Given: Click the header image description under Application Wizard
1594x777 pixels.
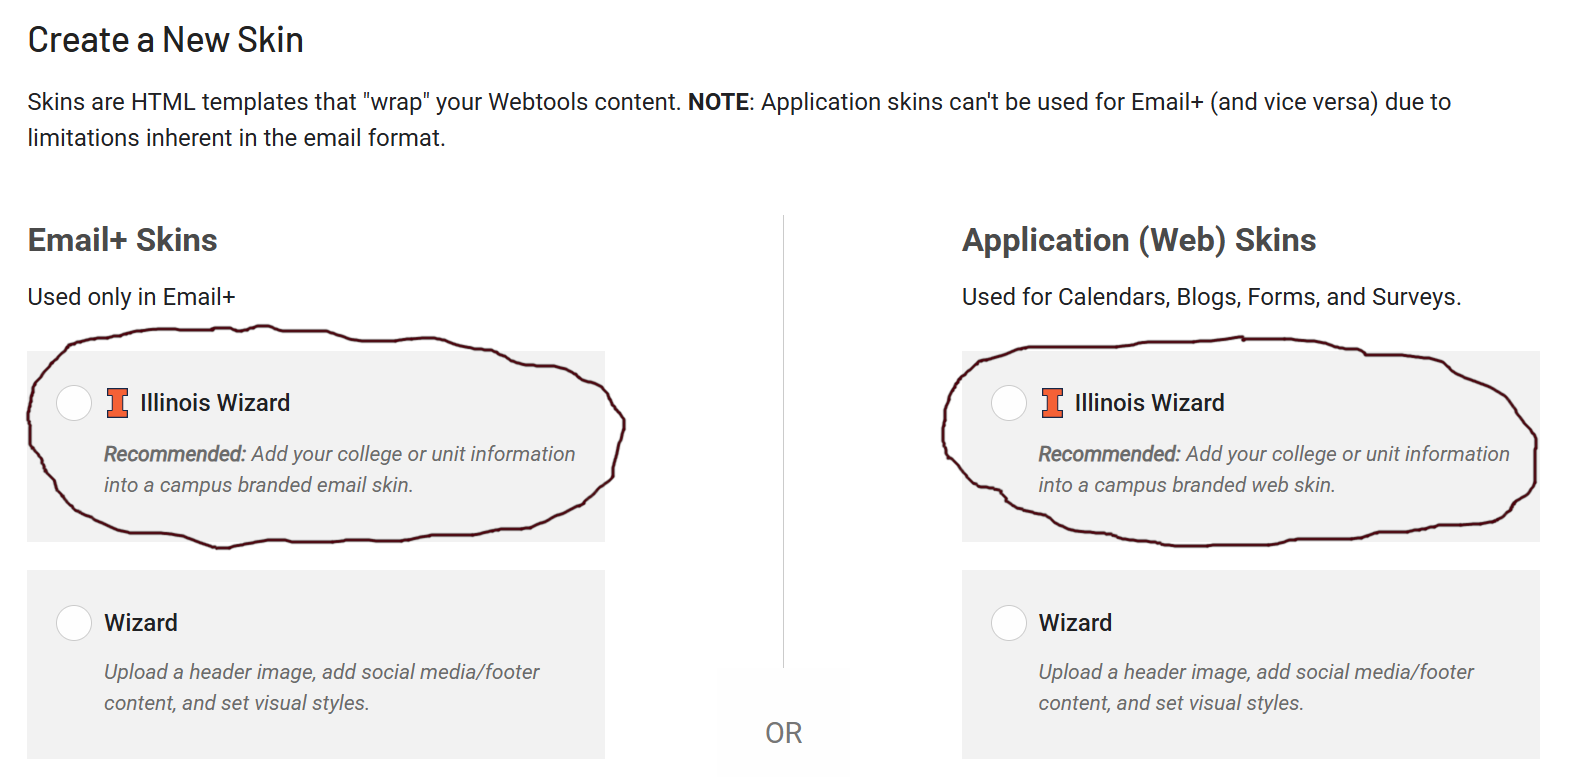Looking at the screenshot, I should [1255, 687].
